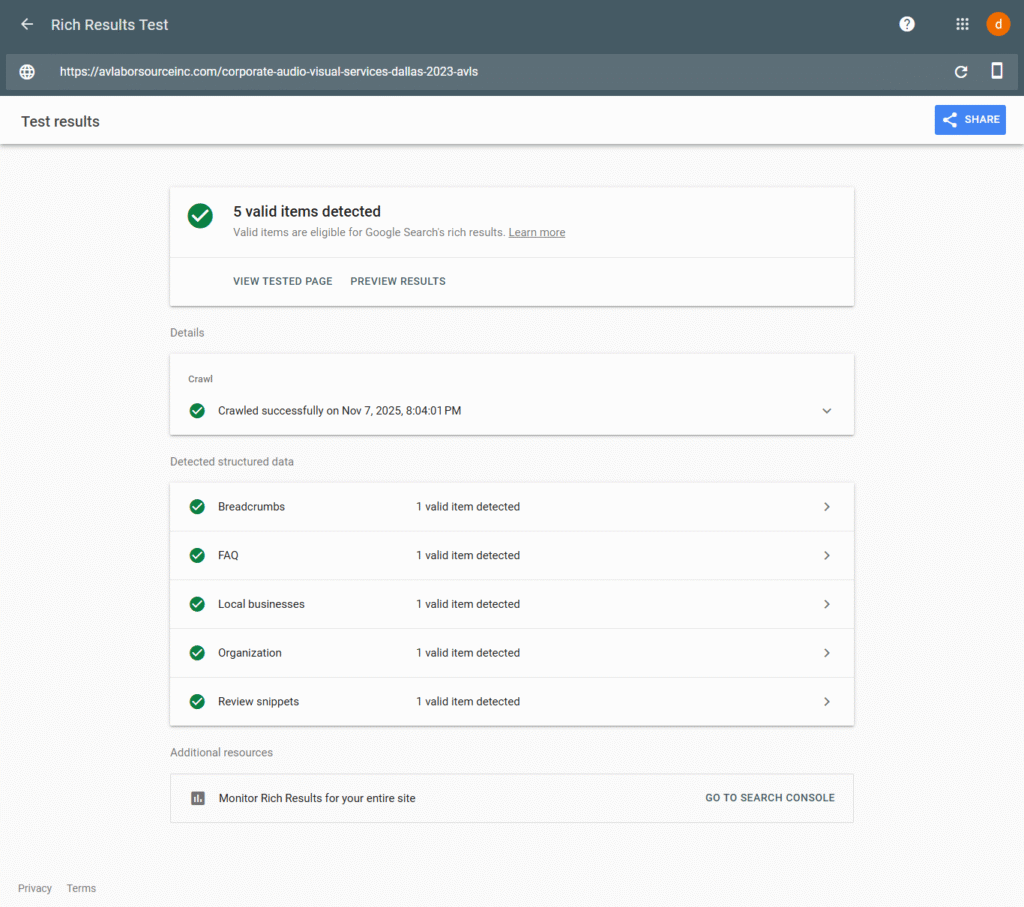
Task: Reload the test with refresh icon
Action: click(961, 72)
